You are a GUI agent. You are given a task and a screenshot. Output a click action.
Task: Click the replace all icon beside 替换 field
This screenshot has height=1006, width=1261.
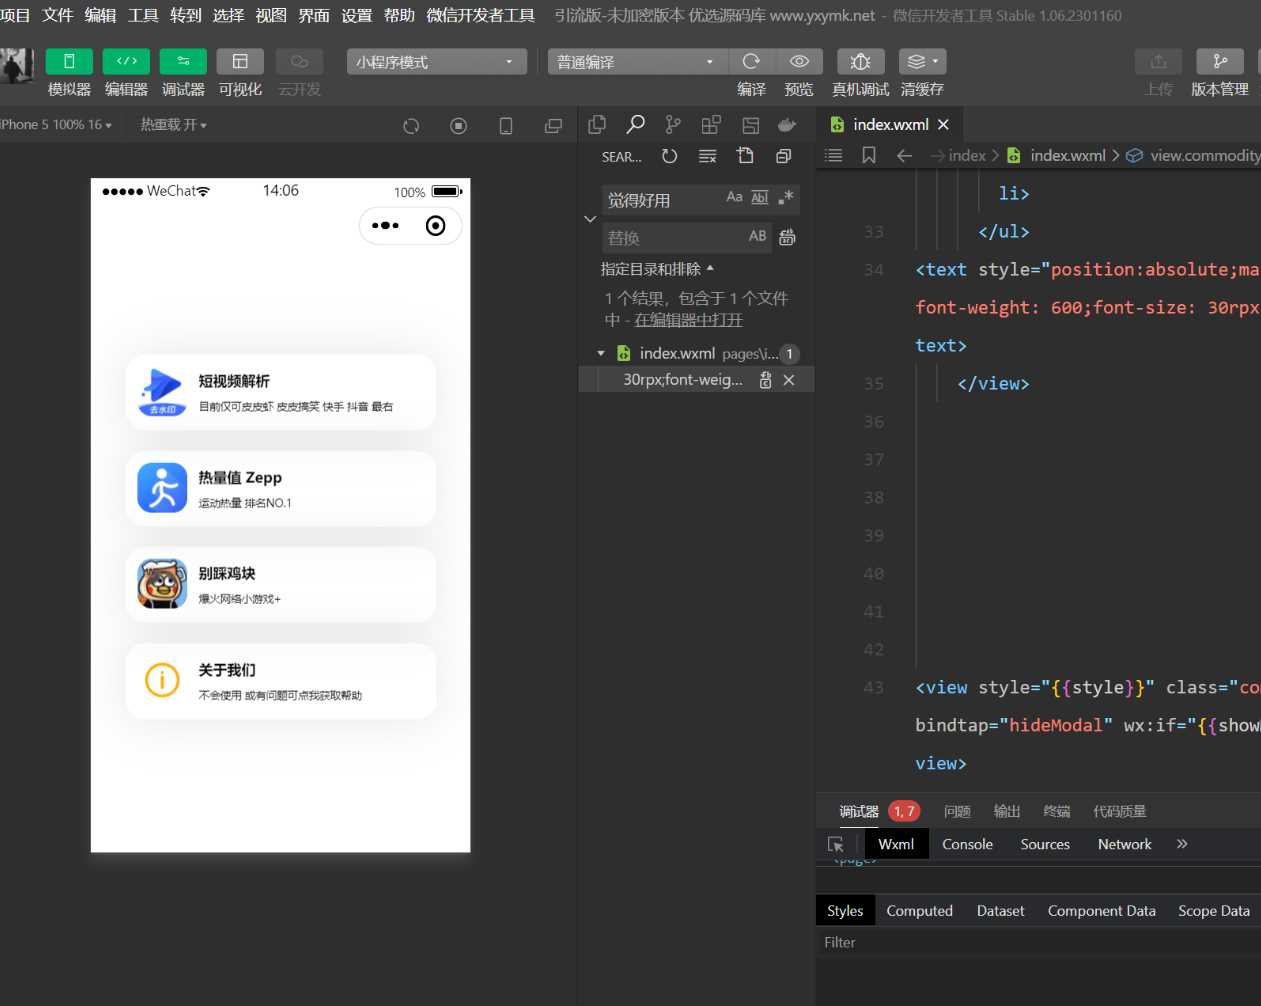(x=788, y=238)
